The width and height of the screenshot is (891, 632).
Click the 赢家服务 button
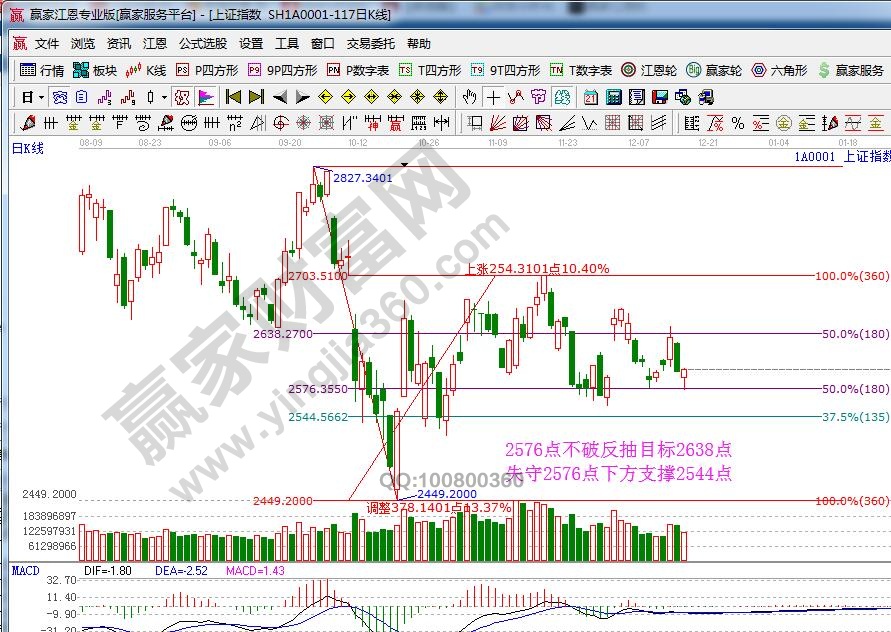(851, 70)
